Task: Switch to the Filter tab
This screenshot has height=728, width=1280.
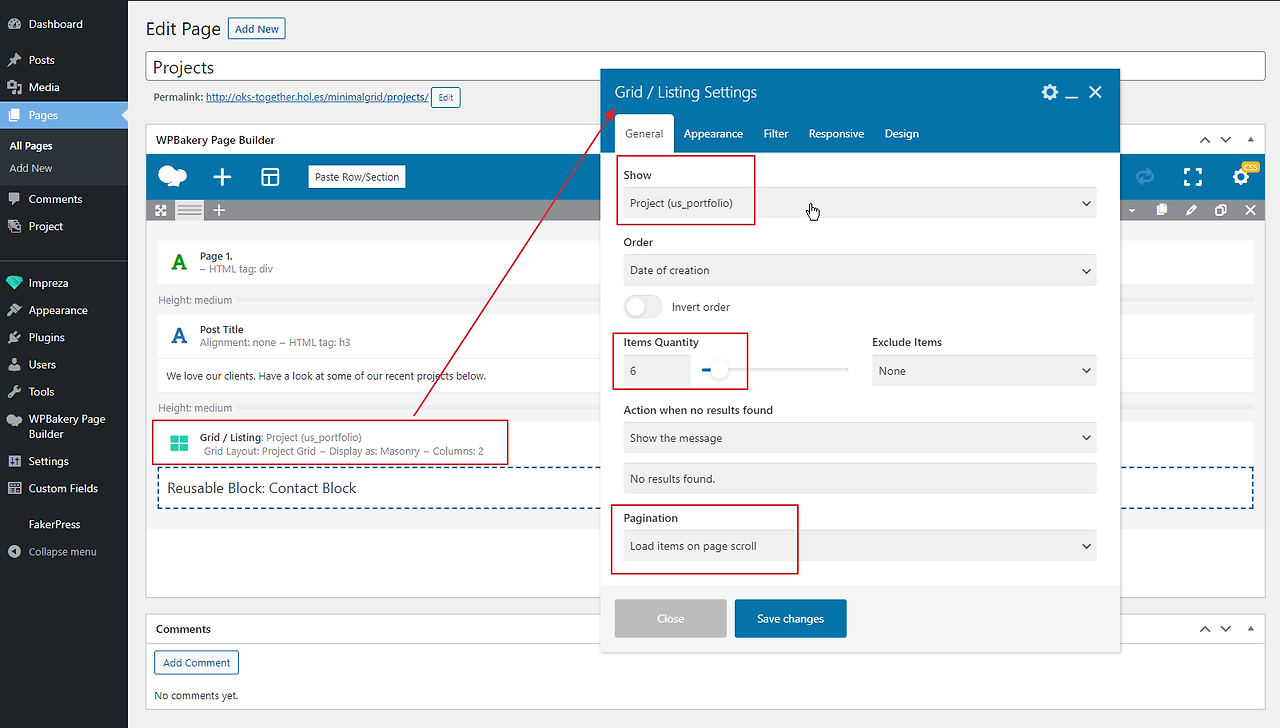Action: coord(776,134)
